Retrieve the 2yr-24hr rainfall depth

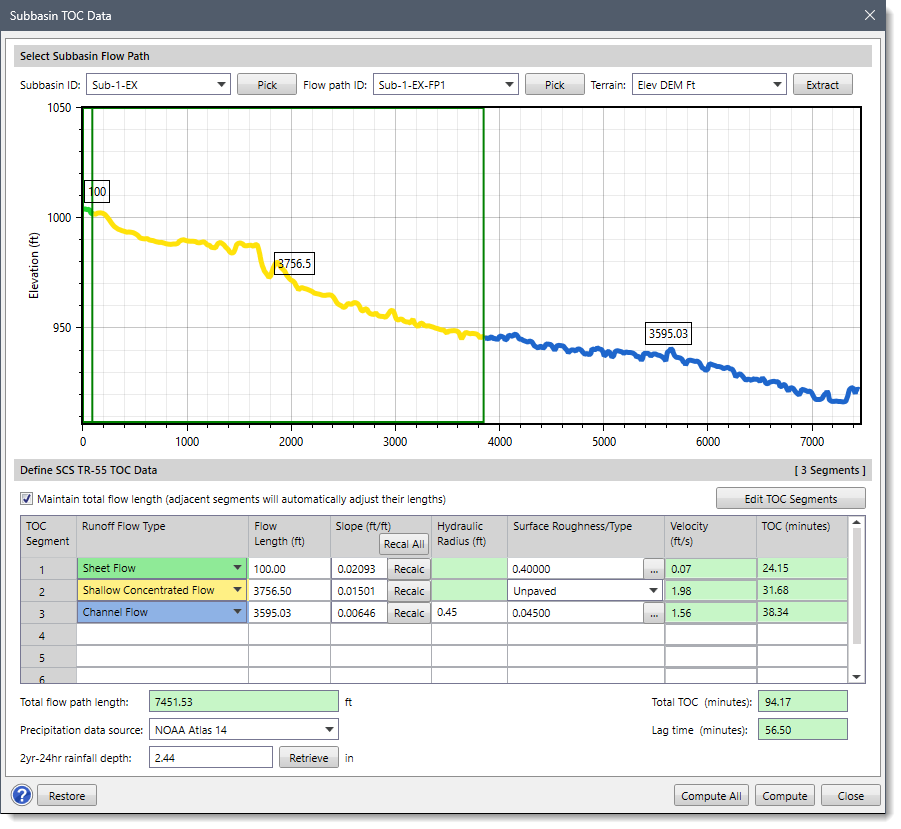(308, 757)
